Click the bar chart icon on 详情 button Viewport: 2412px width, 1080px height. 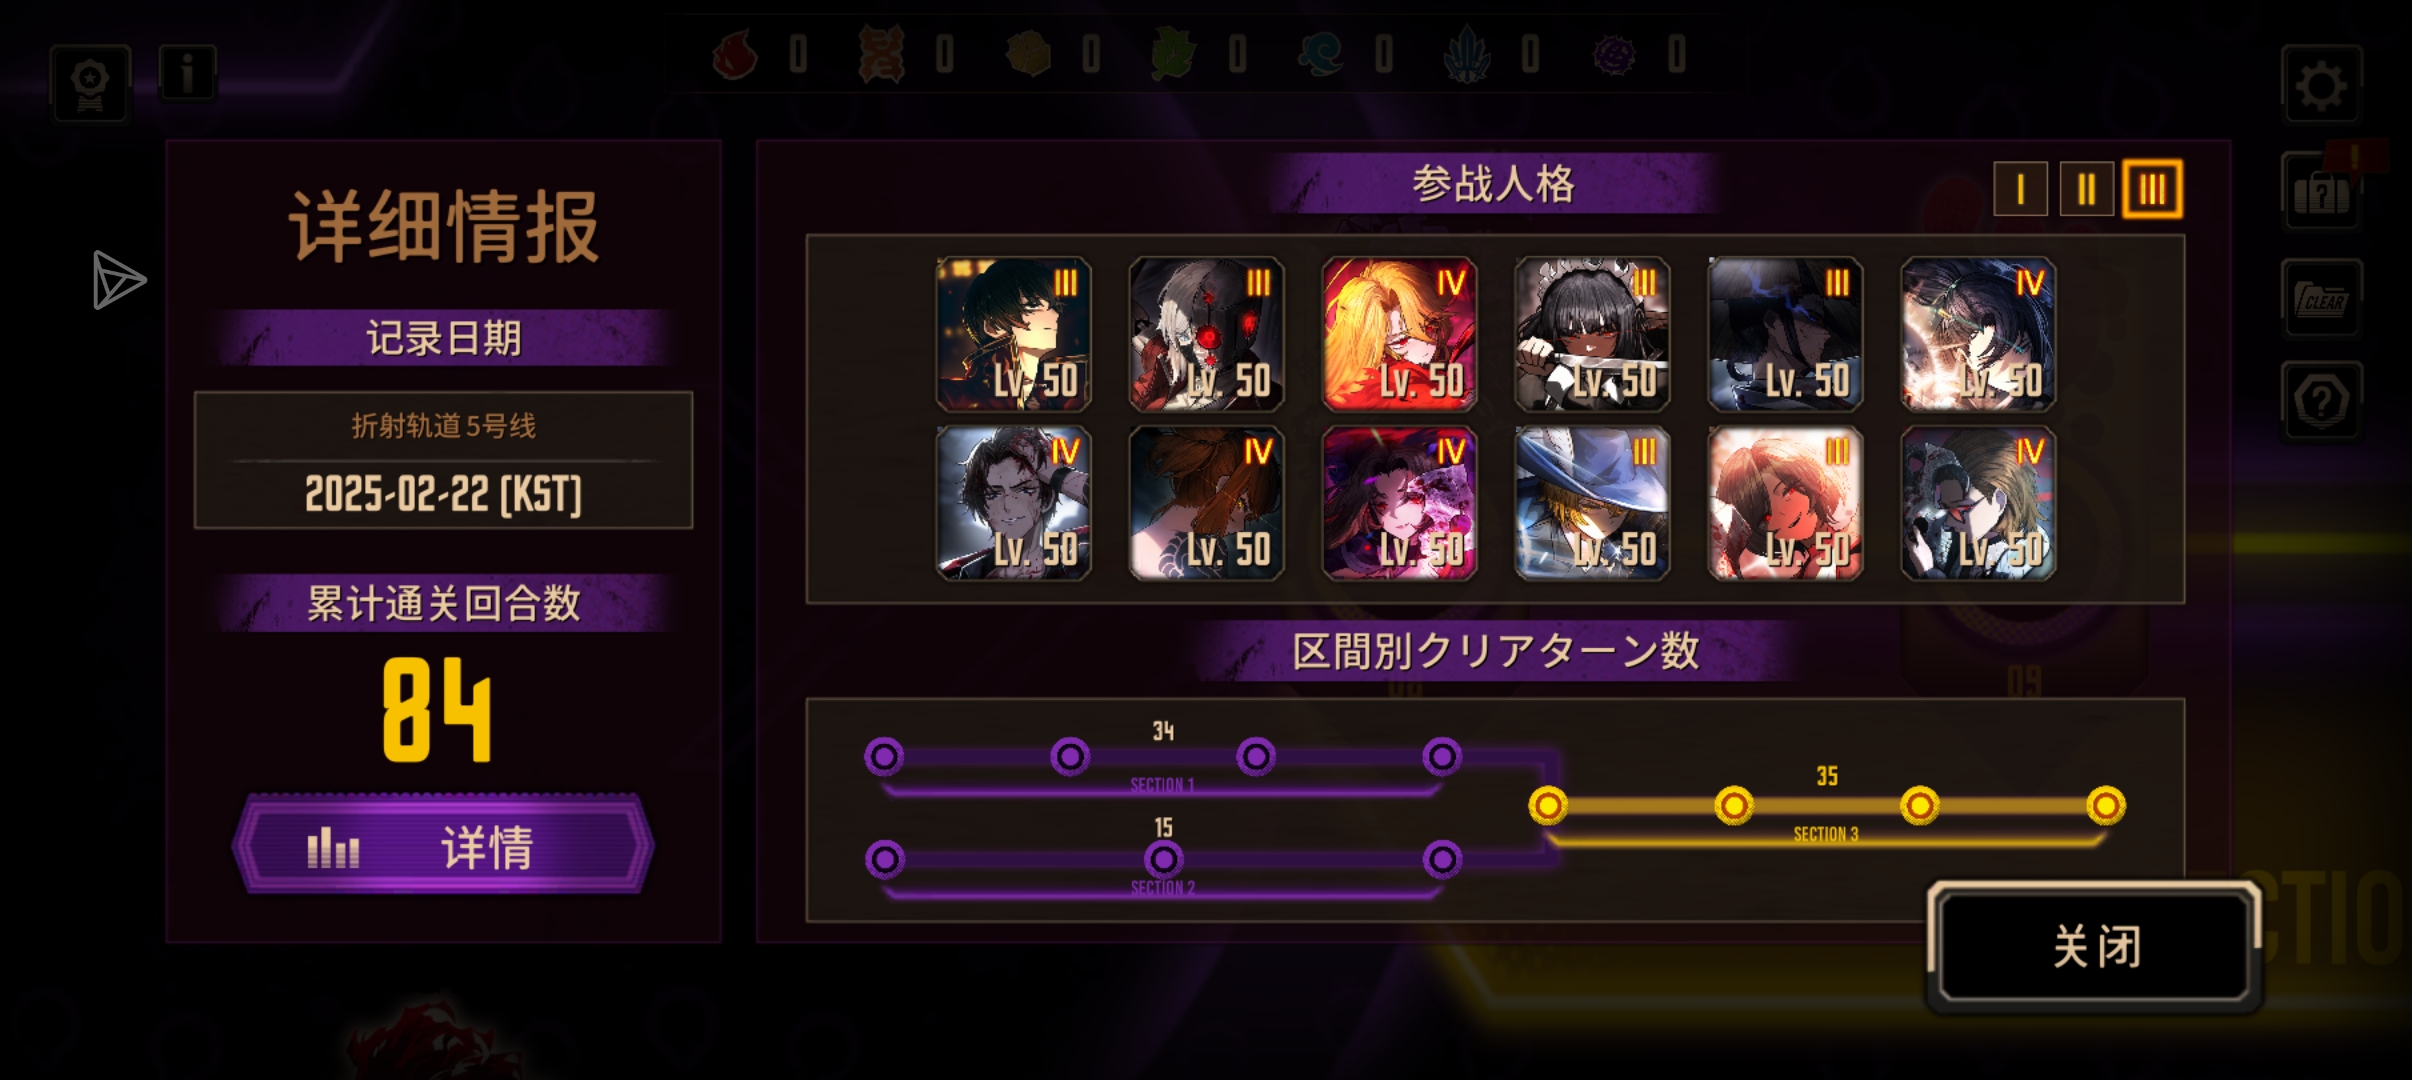[x=333, y=848]
